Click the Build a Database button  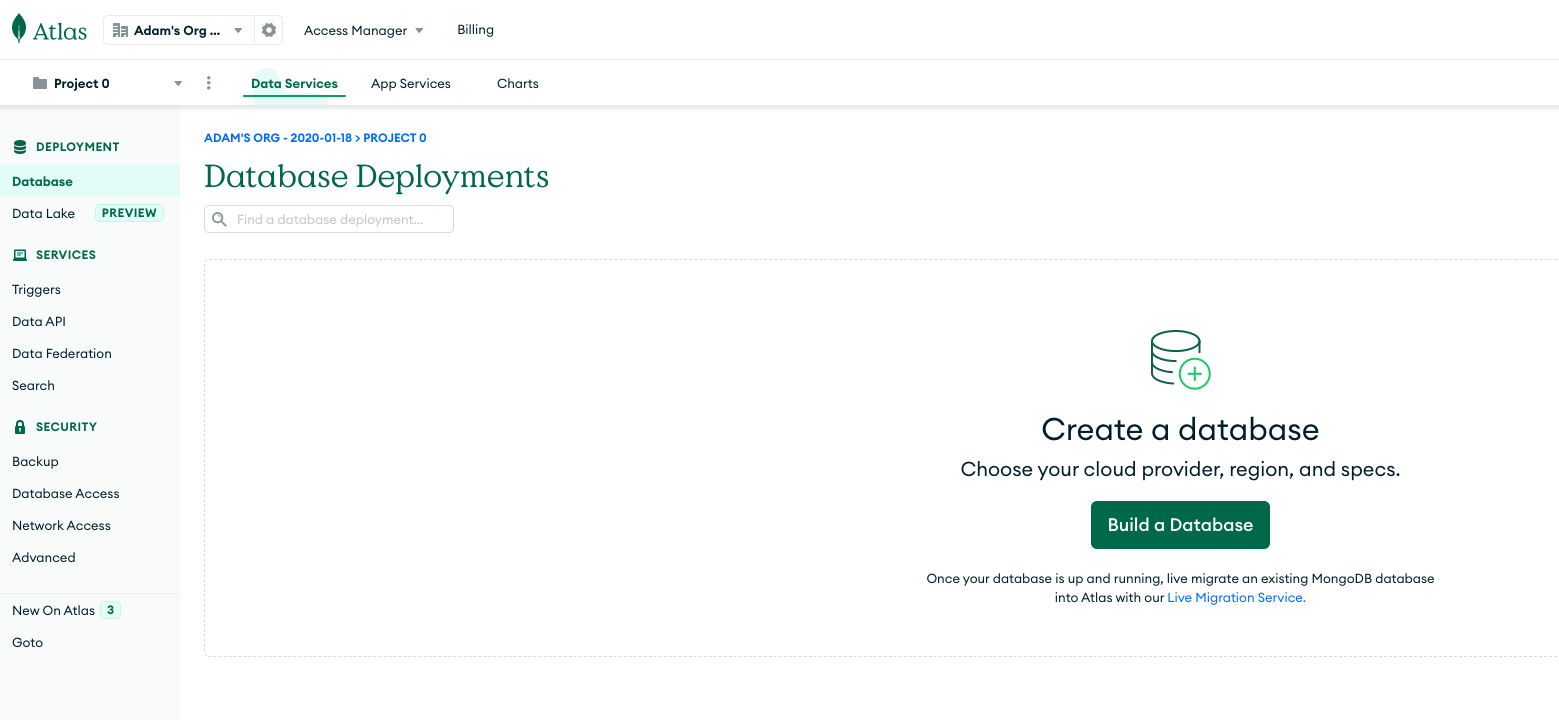[x=1180, y=525]
